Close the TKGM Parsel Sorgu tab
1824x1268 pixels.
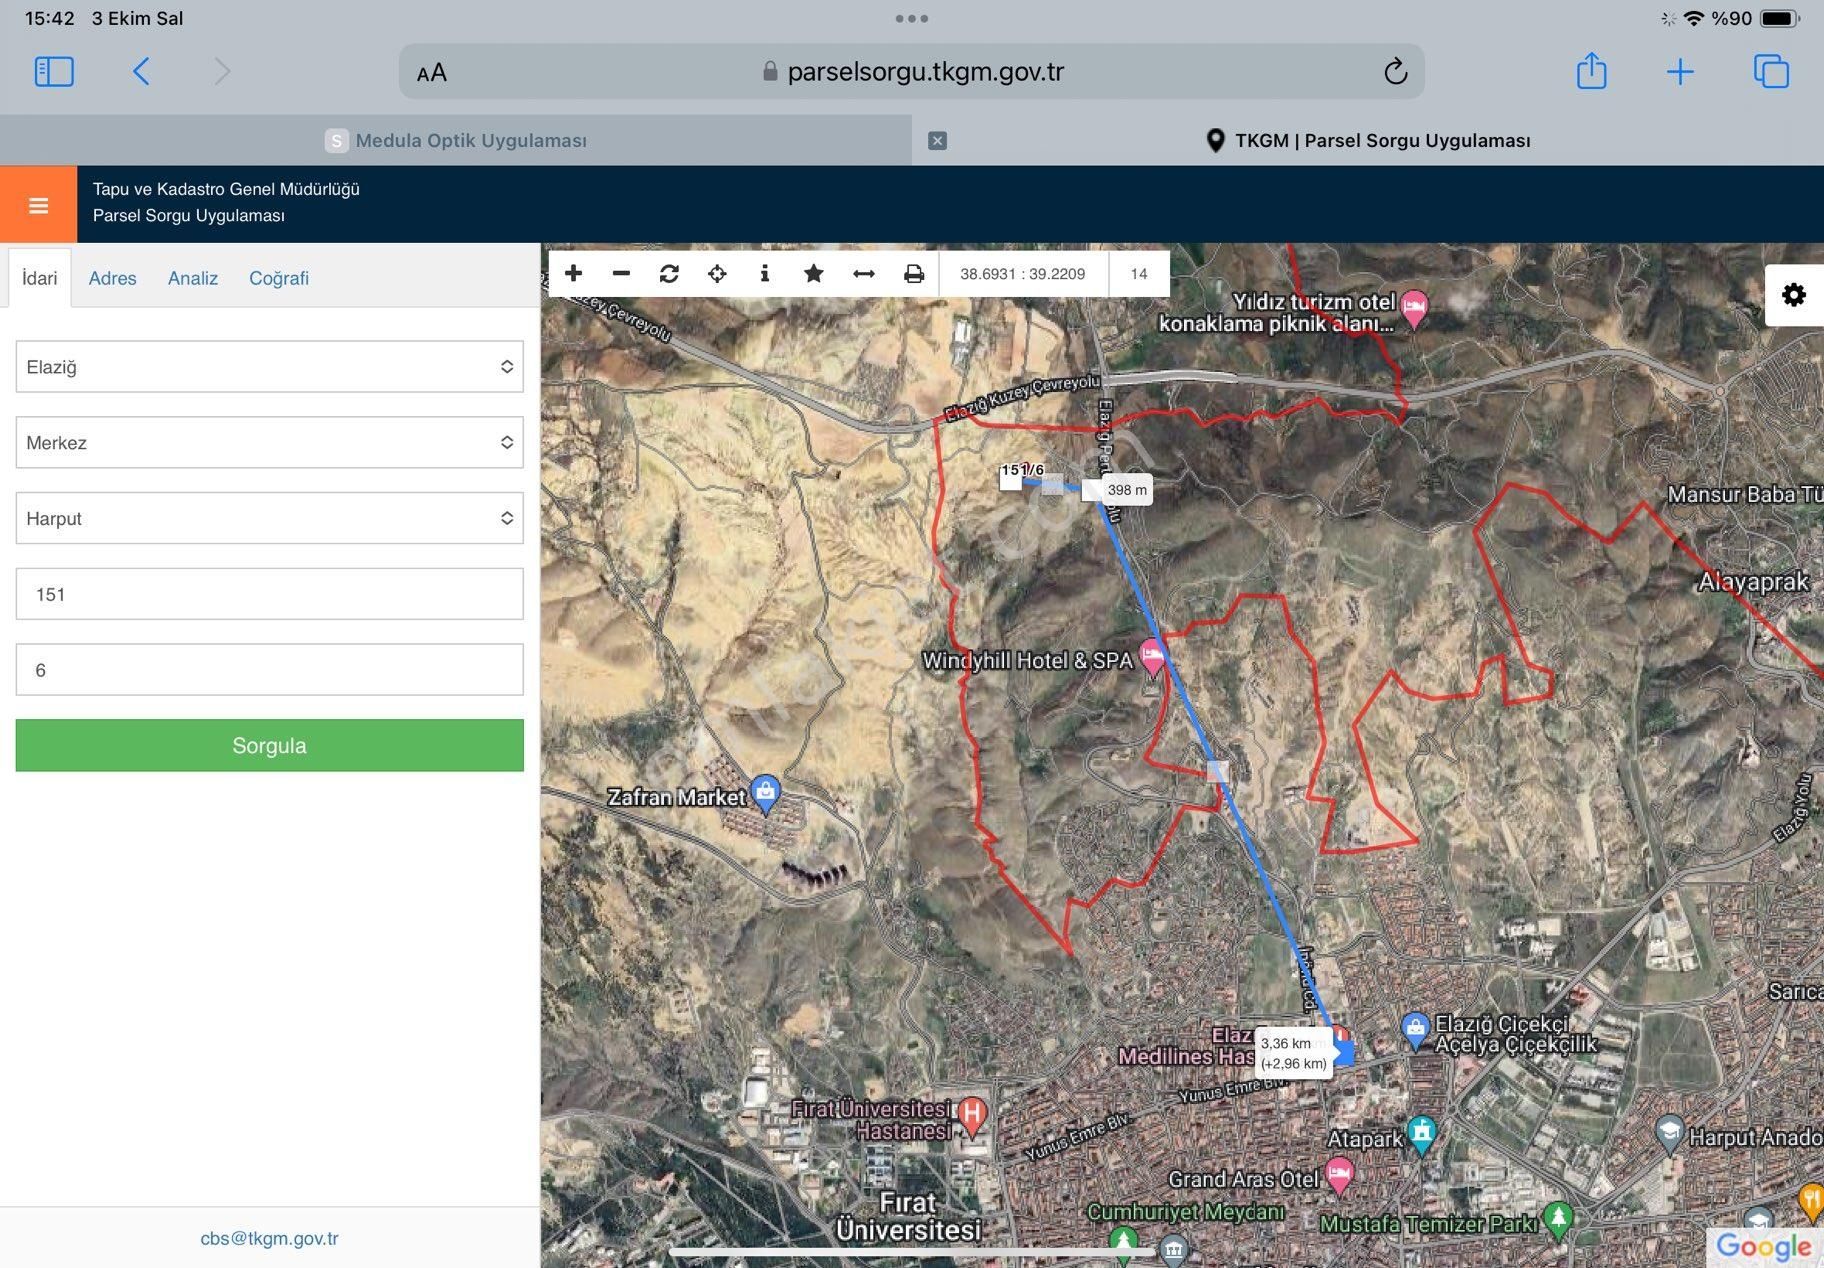(x=937, y=141)
